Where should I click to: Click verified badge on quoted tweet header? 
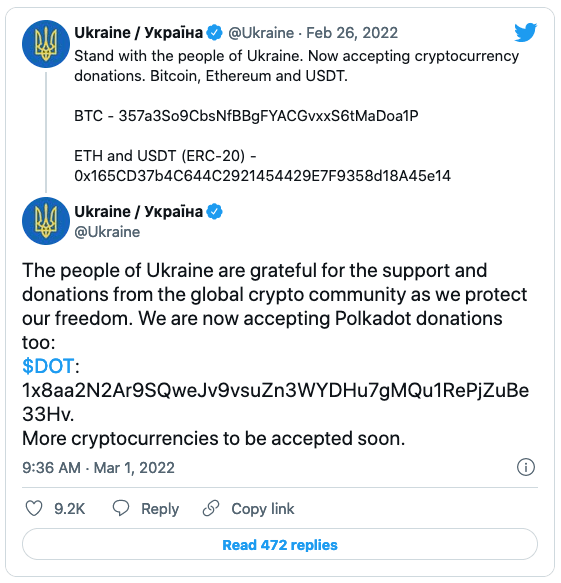(x=215, y=33)
